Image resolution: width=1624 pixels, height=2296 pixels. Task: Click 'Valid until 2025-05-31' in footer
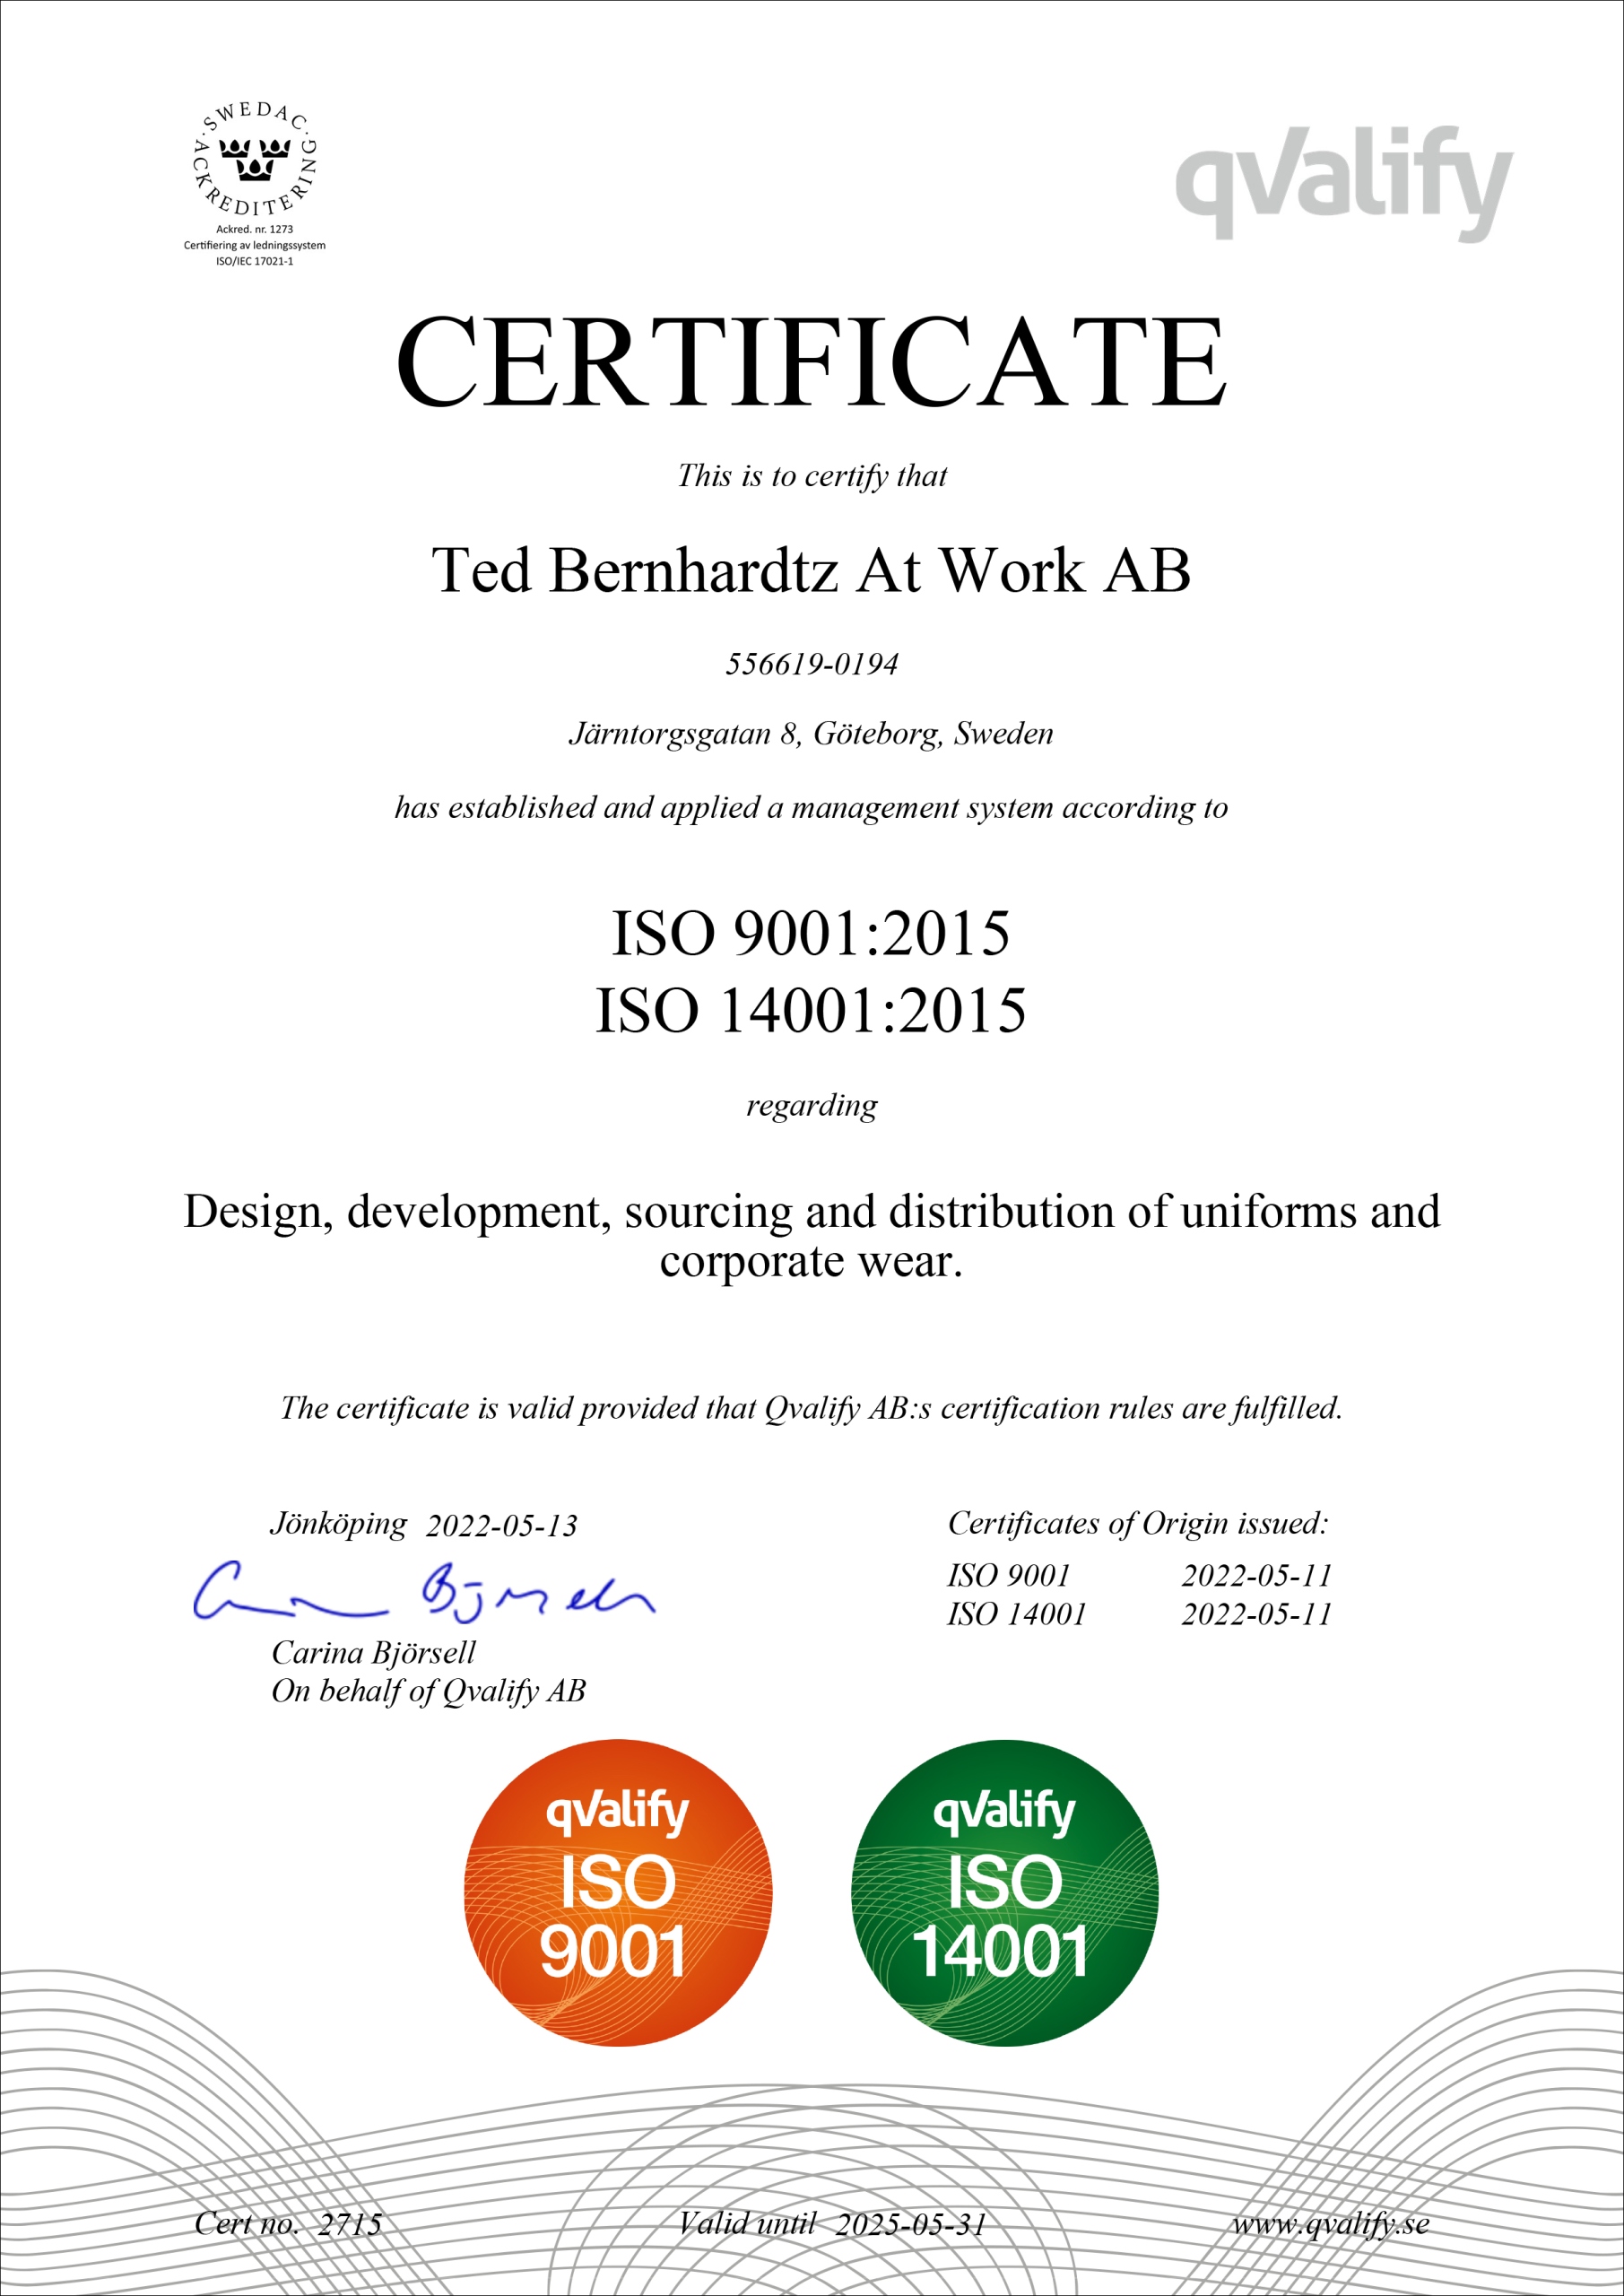pyautogui.click(x=832, y=2224)
